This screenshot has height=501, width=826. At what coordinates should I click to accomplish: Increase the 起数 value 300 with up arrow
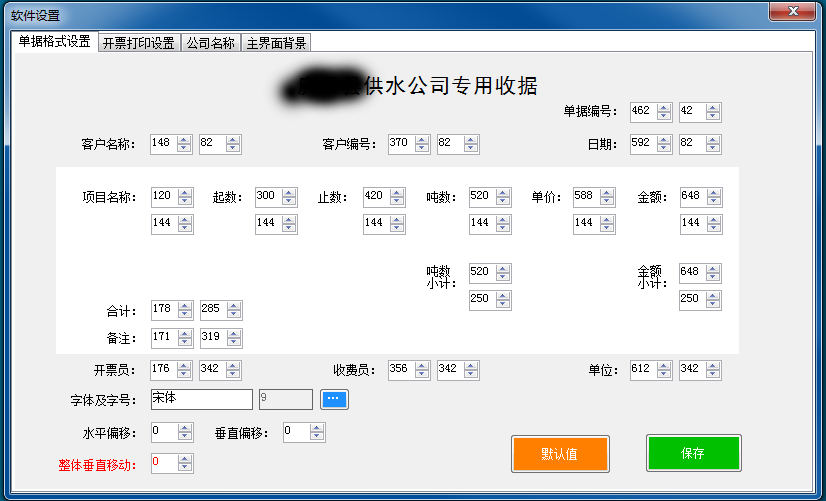click(288, 193)
